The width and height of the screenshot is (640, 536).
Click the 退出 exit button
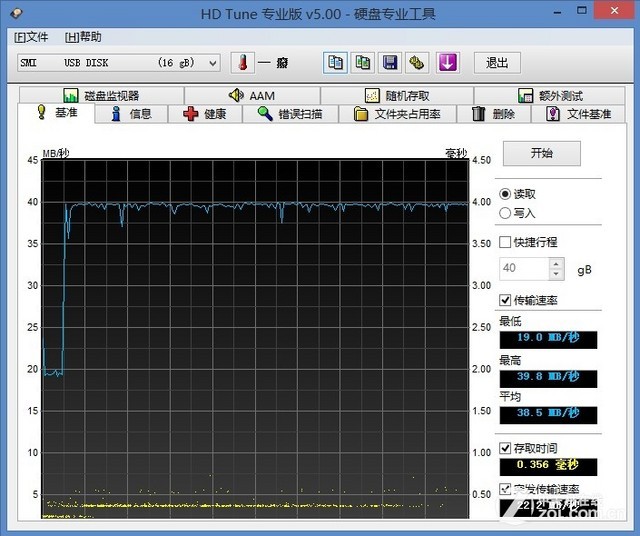497,63
